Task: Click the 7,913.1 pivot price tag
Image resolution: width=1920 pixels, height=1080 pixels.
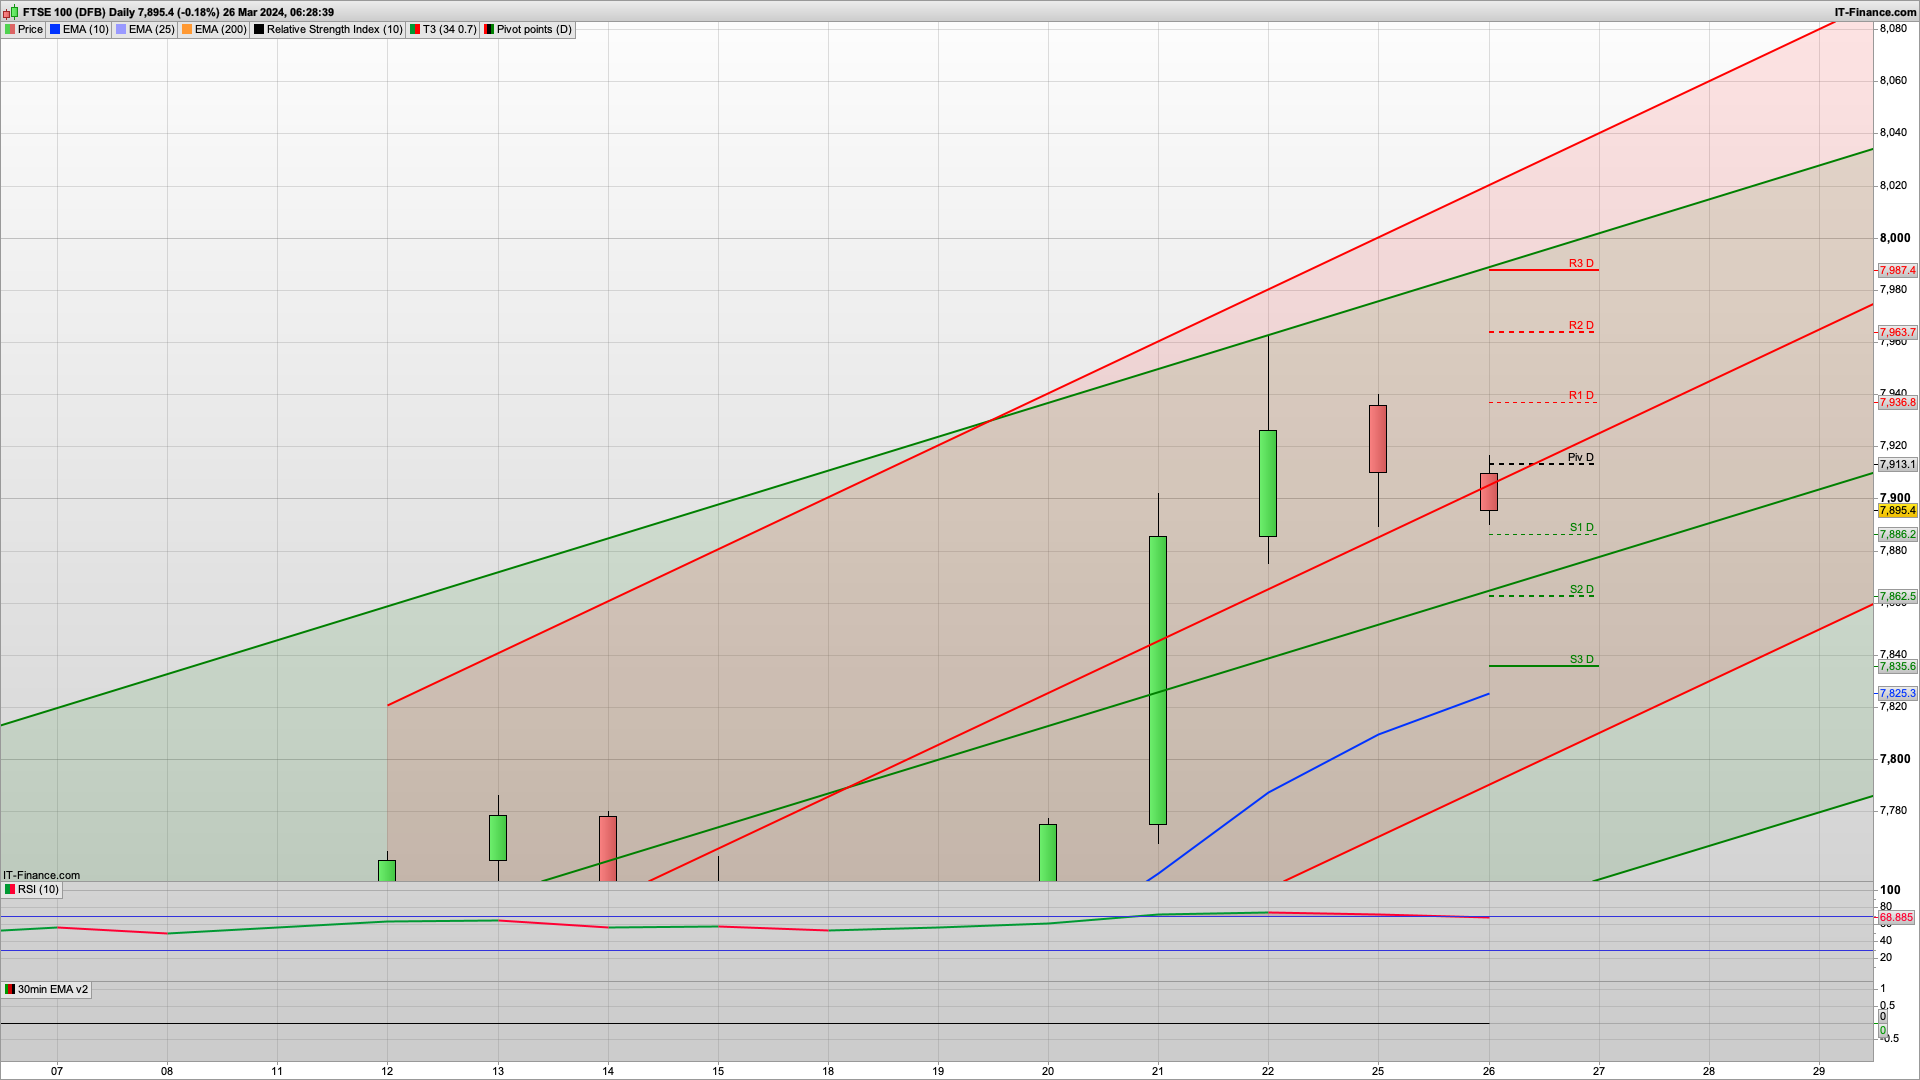Action: 1897,464
